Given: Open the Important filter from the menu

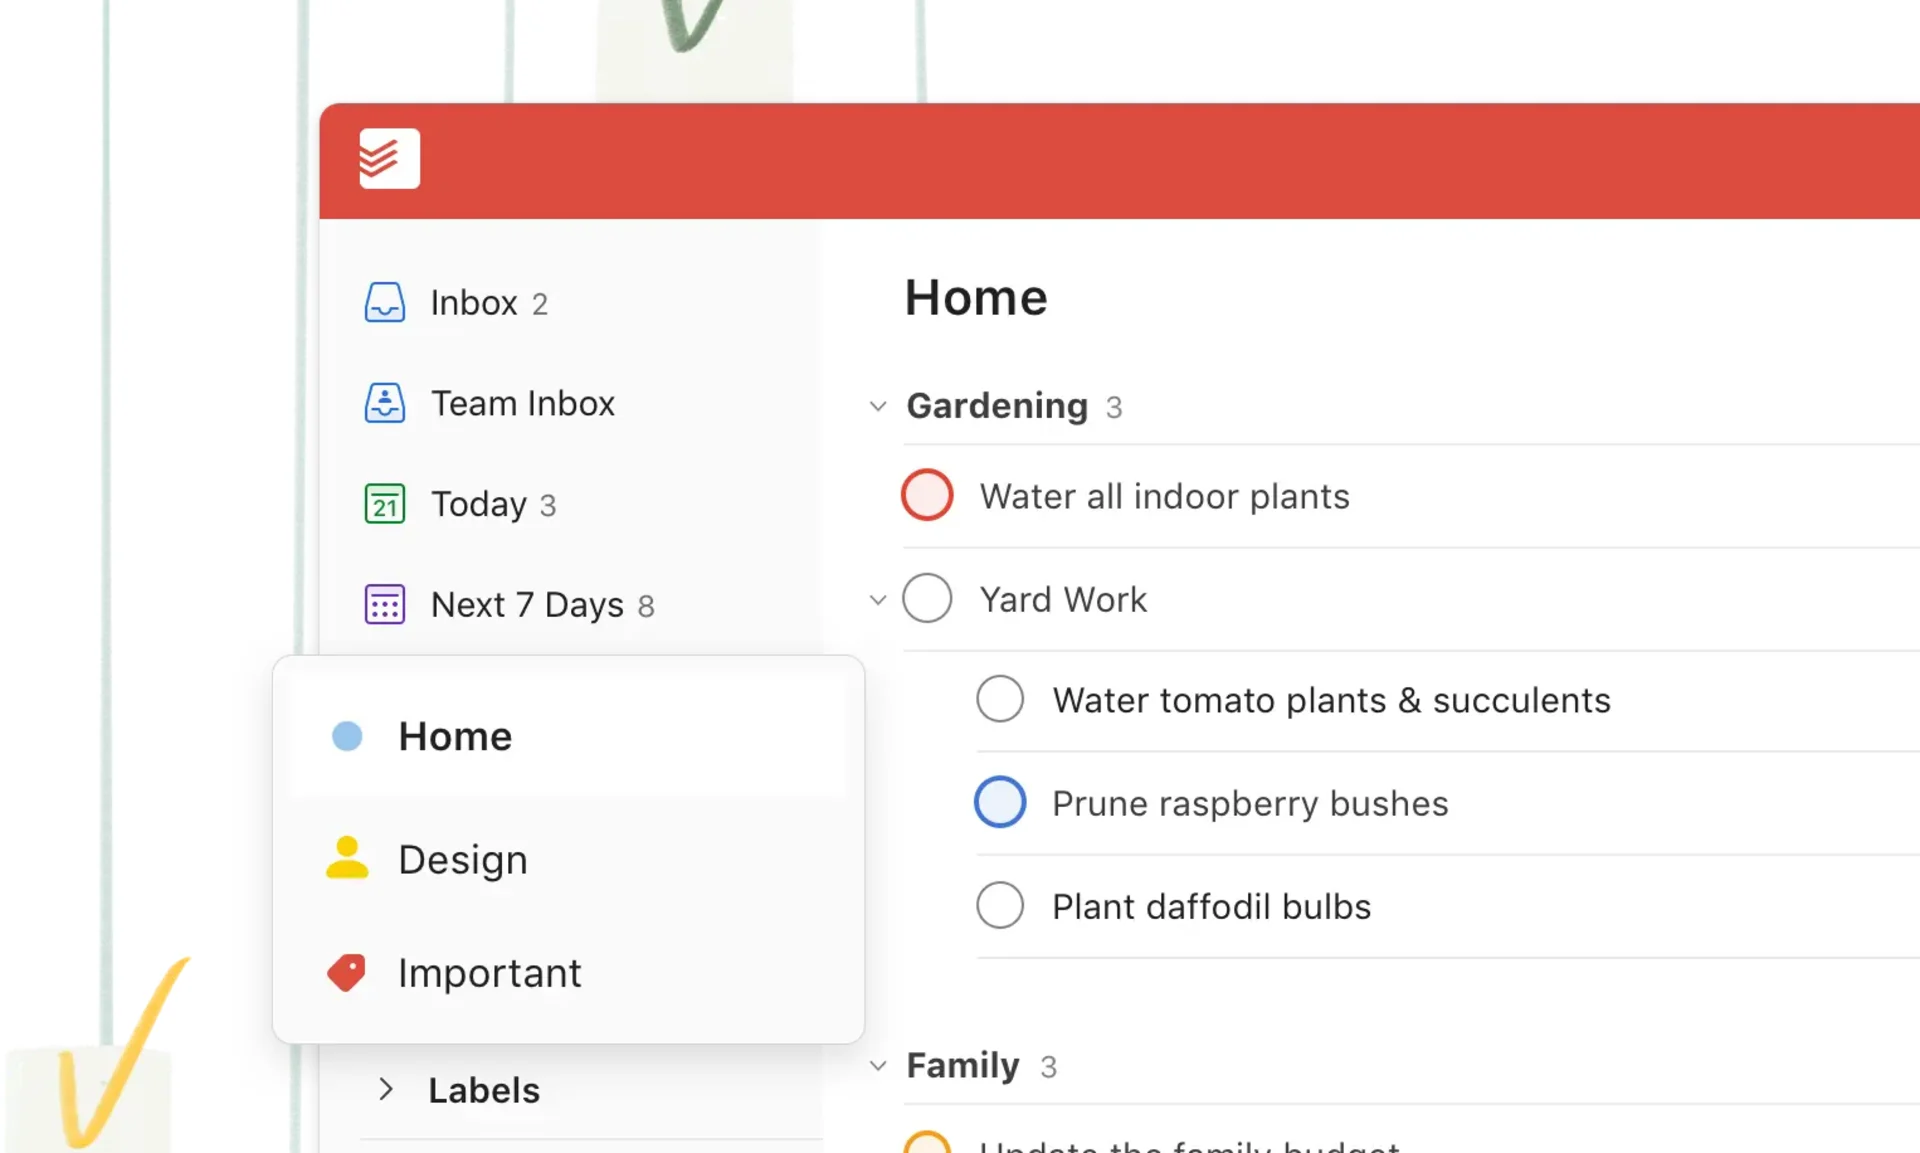Looking at the screenshot, I should click(x=489, y=972).
